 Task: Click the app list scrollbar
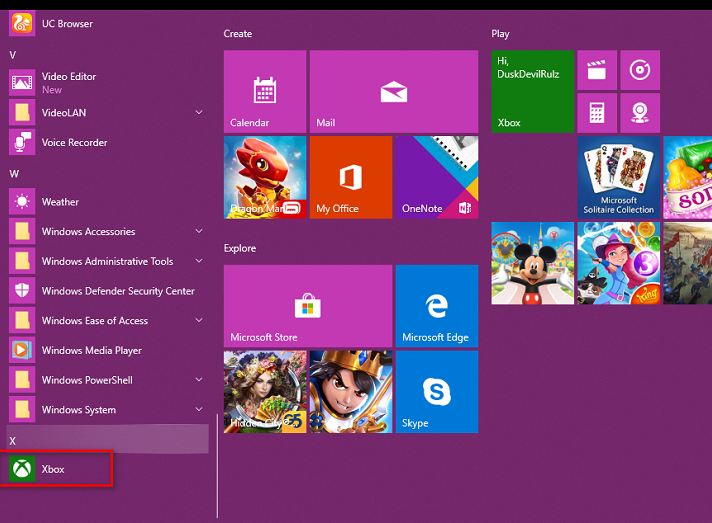tap(218, 465)
